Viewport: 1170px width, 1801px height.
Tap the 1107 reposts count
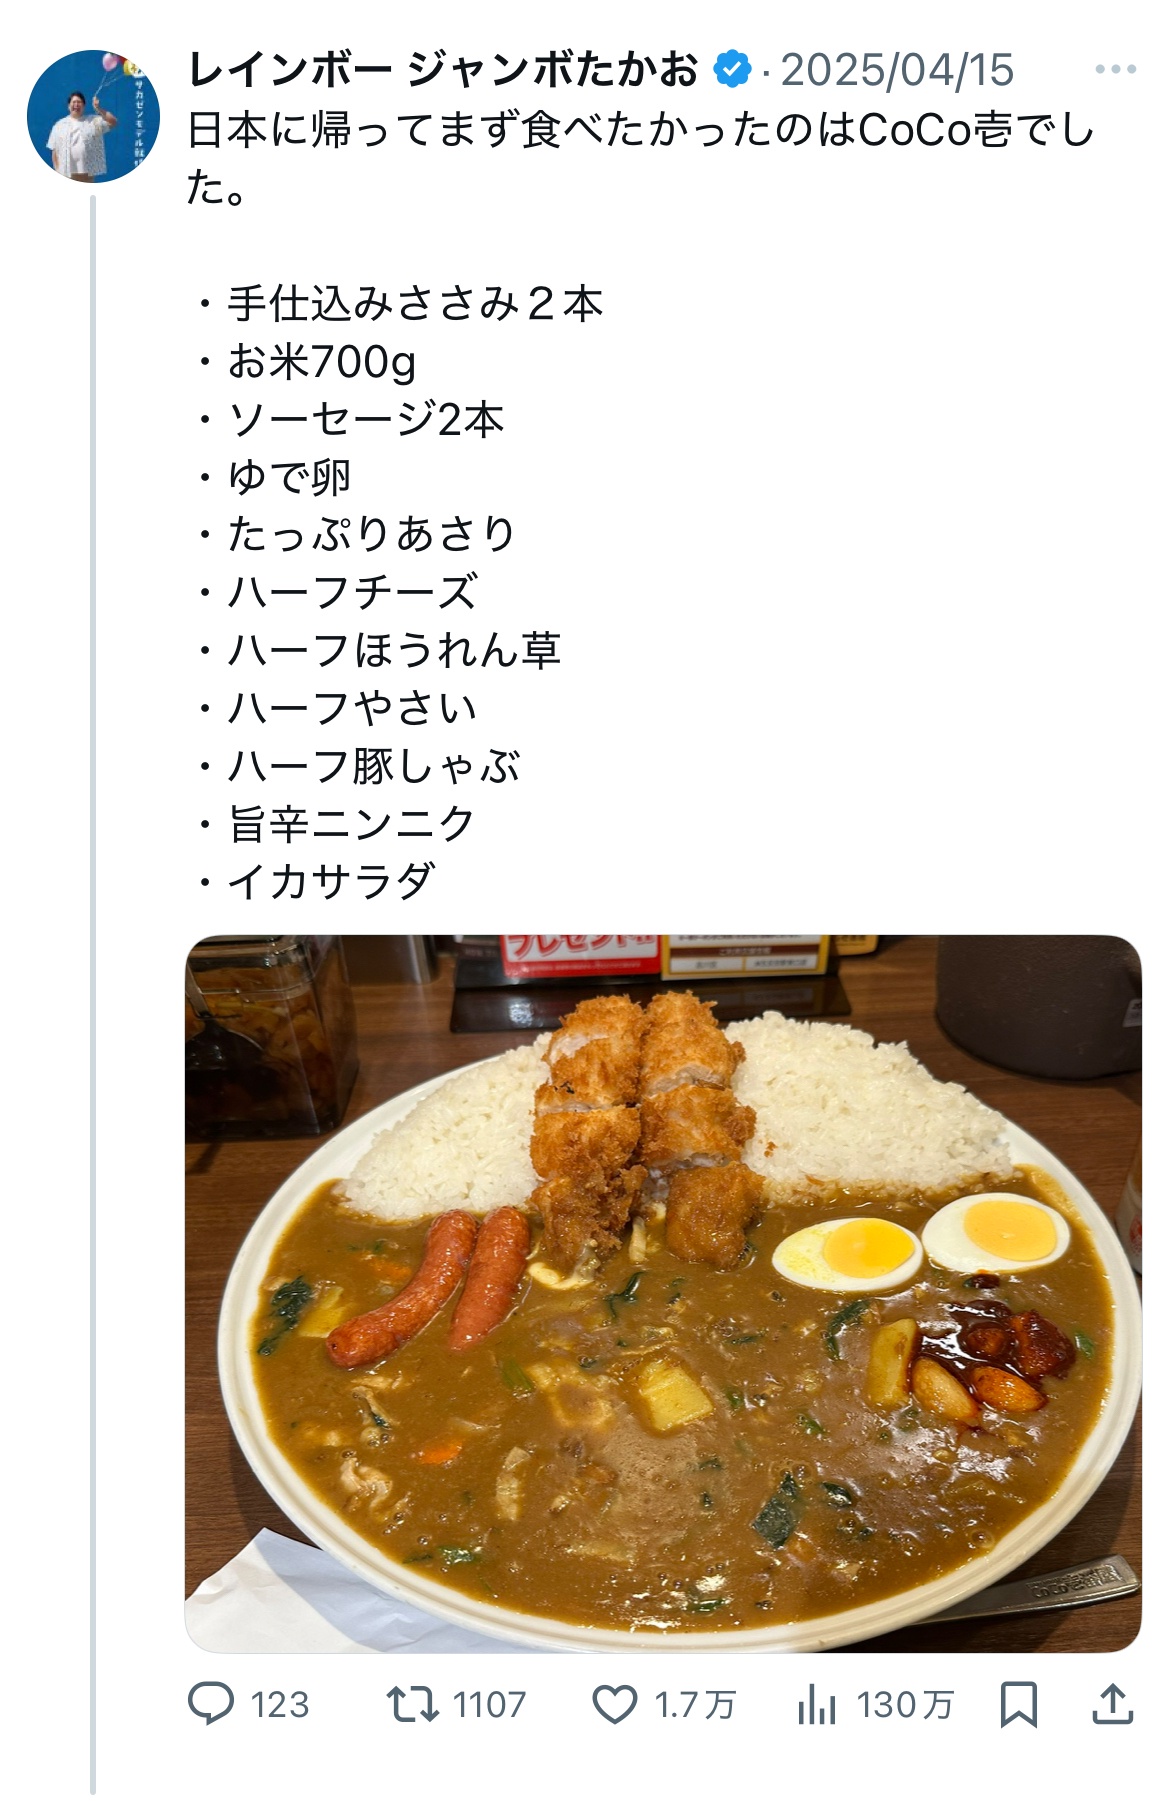(x=489, y=1704)
